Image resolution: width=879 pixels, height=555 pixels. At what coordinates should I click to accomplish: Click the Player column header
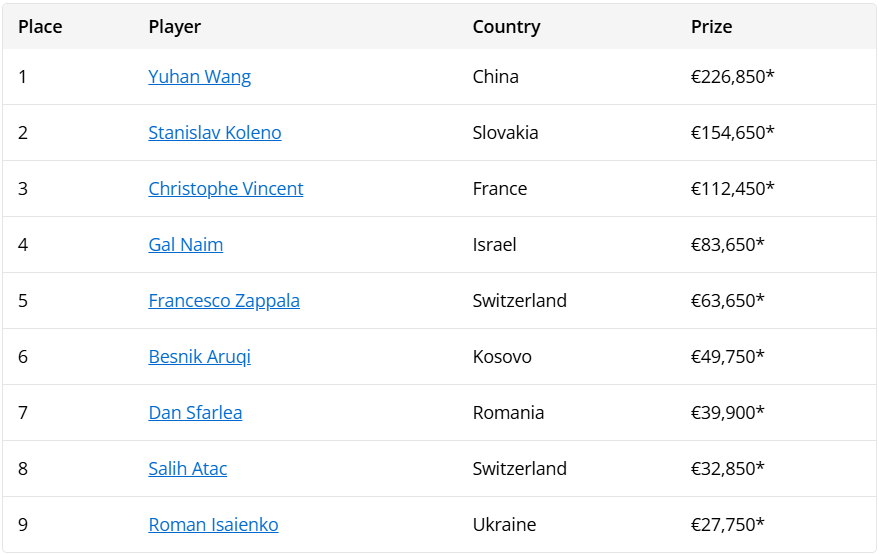click(174, 27)
